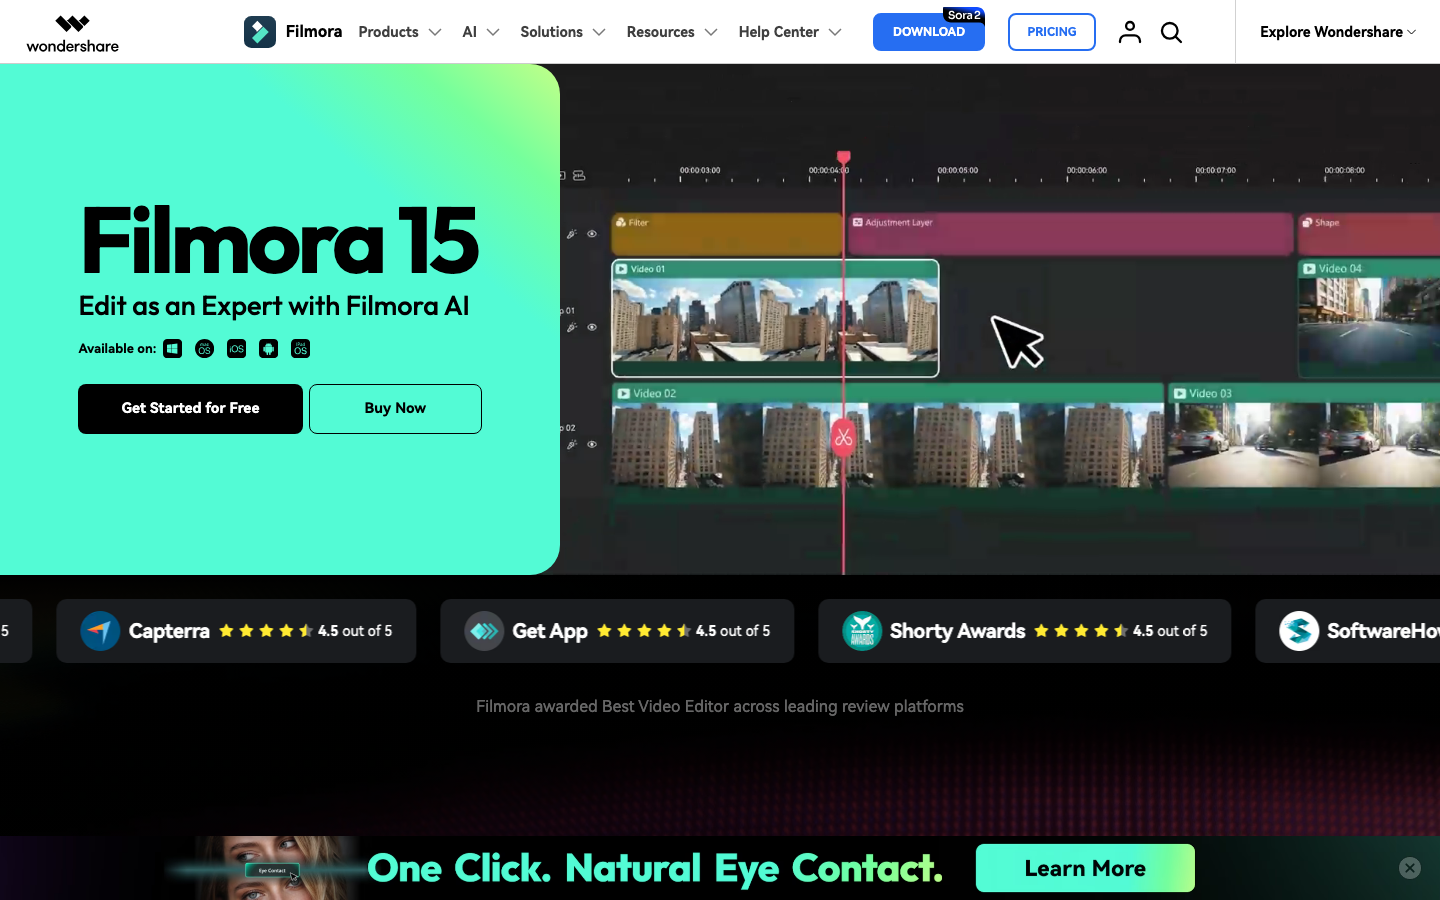Open the user account icon

1130,32
